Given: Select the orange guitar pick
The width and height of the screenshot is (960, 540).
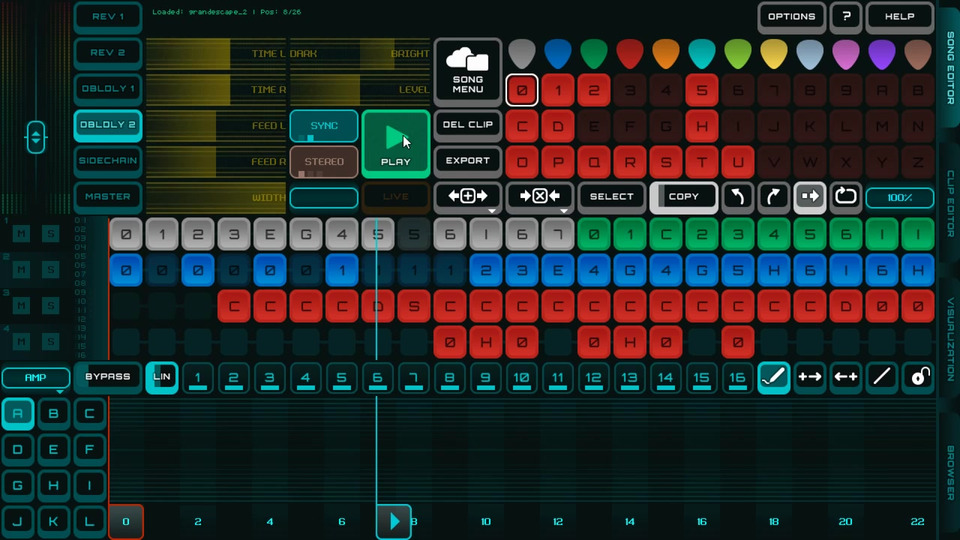Looking at the screenshot, I should pyautogui.click(x=666, y=54).
